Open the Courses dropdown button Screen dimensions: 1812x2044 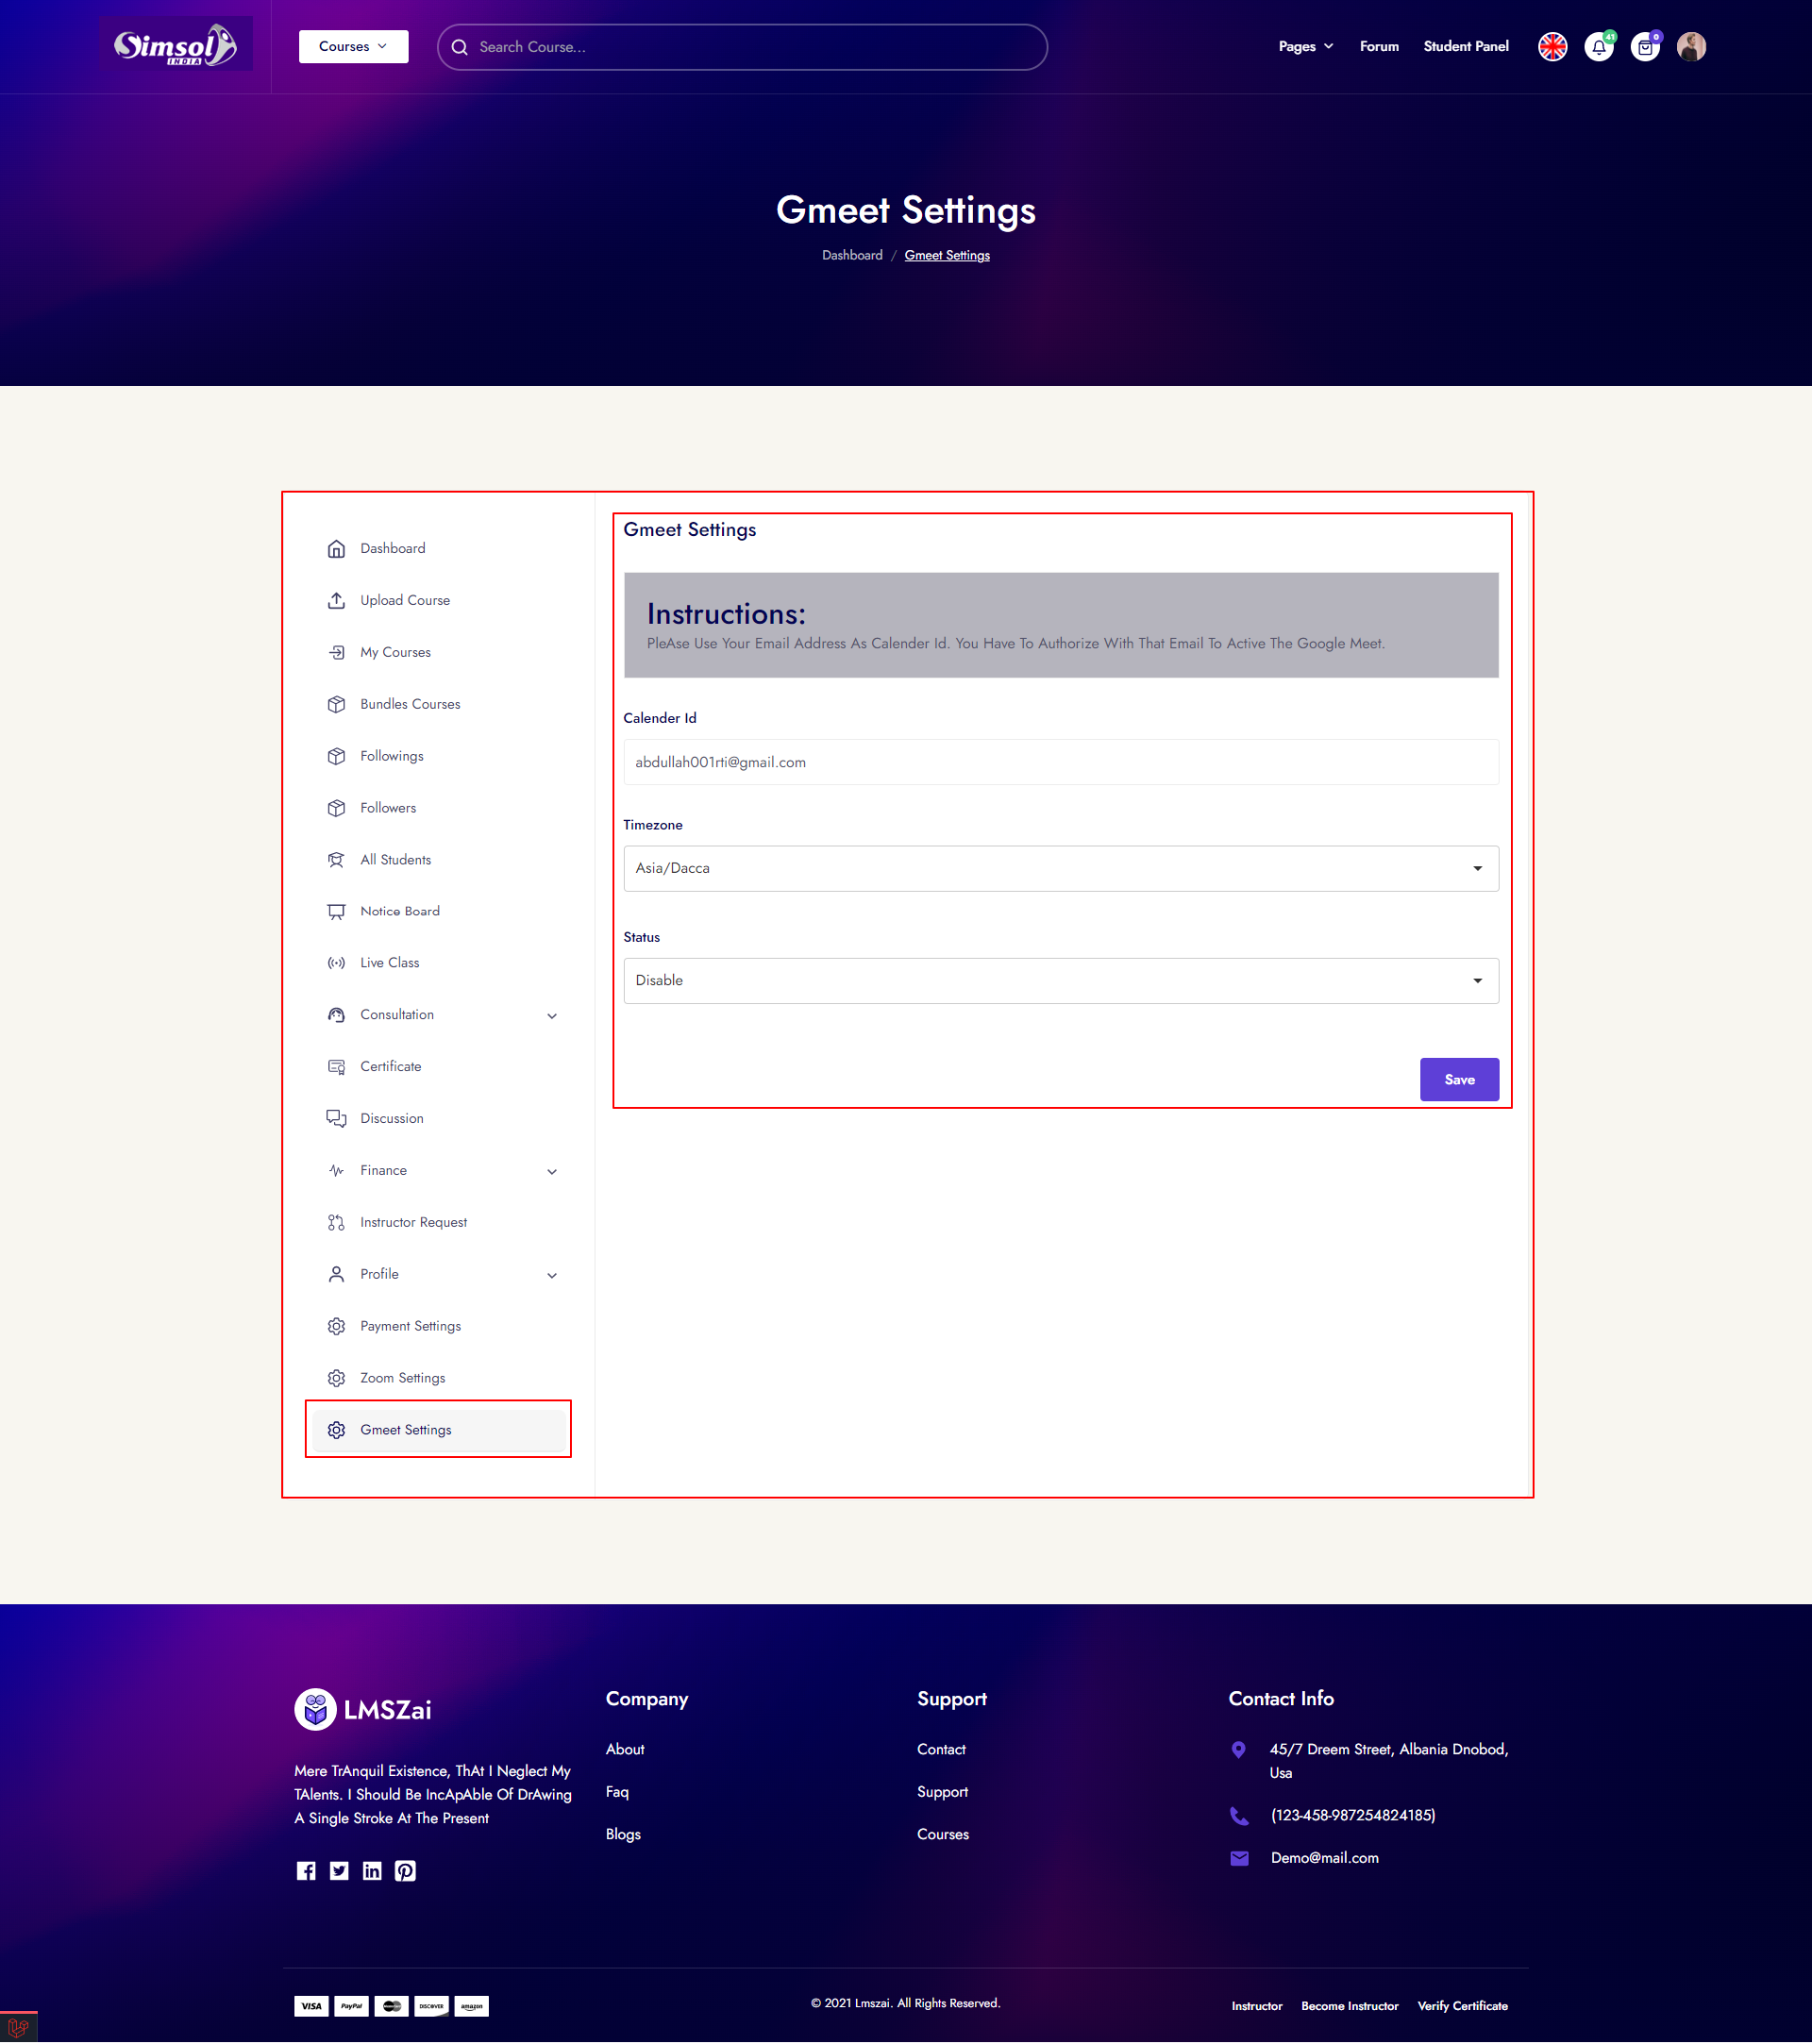click(353, 47)
